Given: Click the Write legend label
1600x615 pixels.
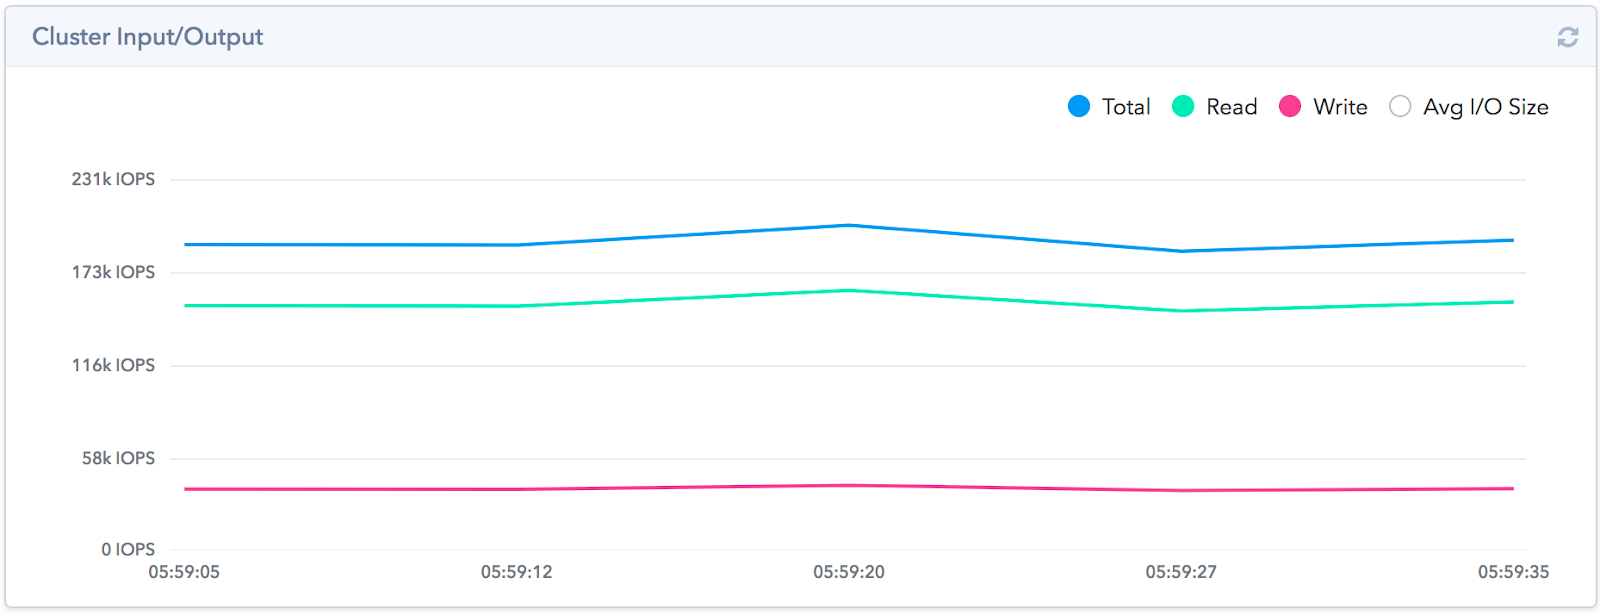Looking at the screenshot, I should 1340,107.
